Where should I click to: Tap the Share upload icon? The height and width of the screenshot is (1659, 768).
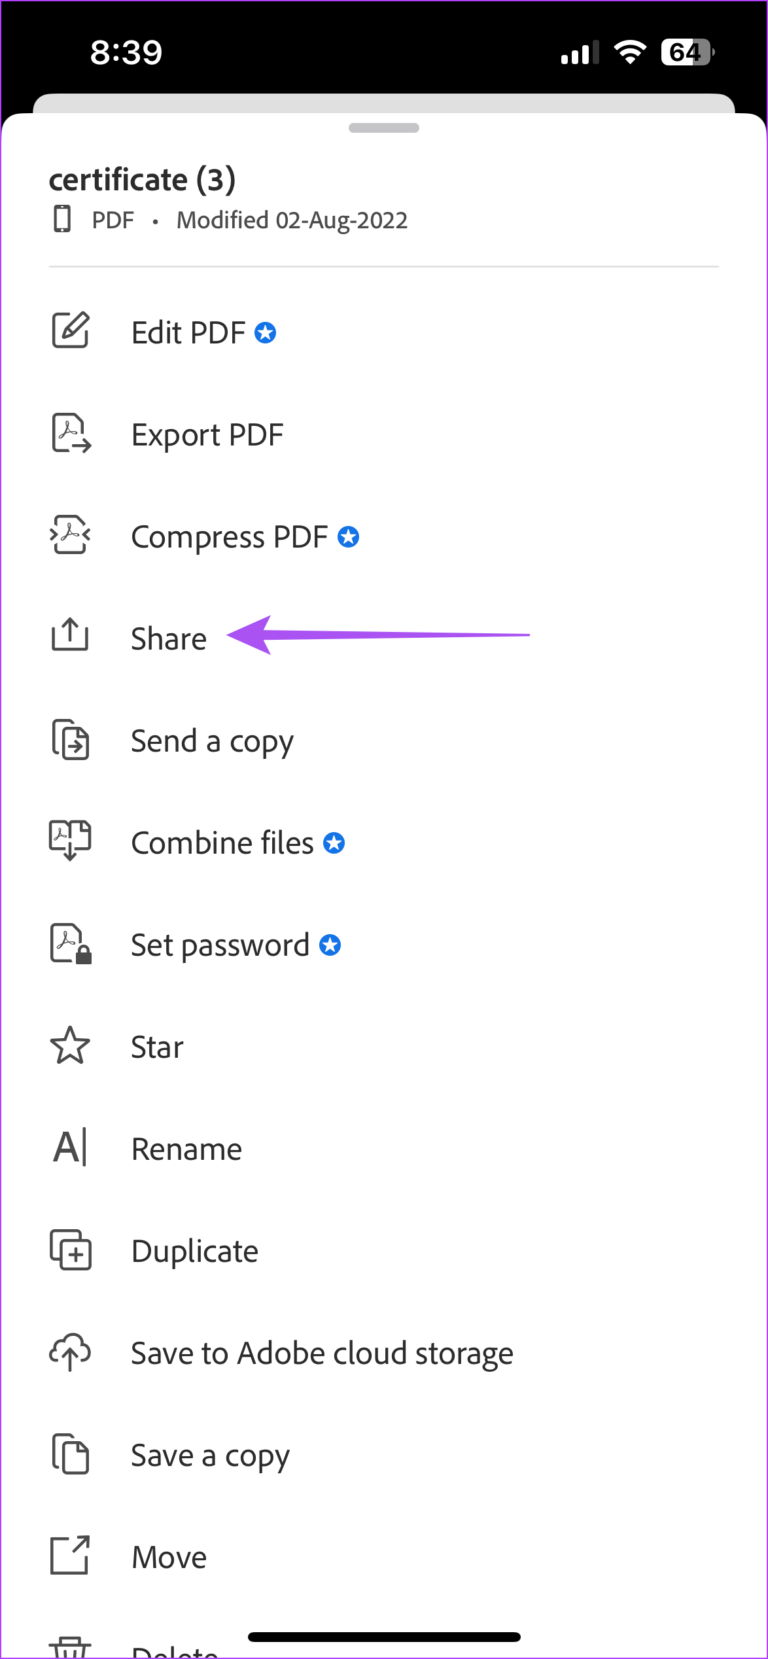[69, 635]
